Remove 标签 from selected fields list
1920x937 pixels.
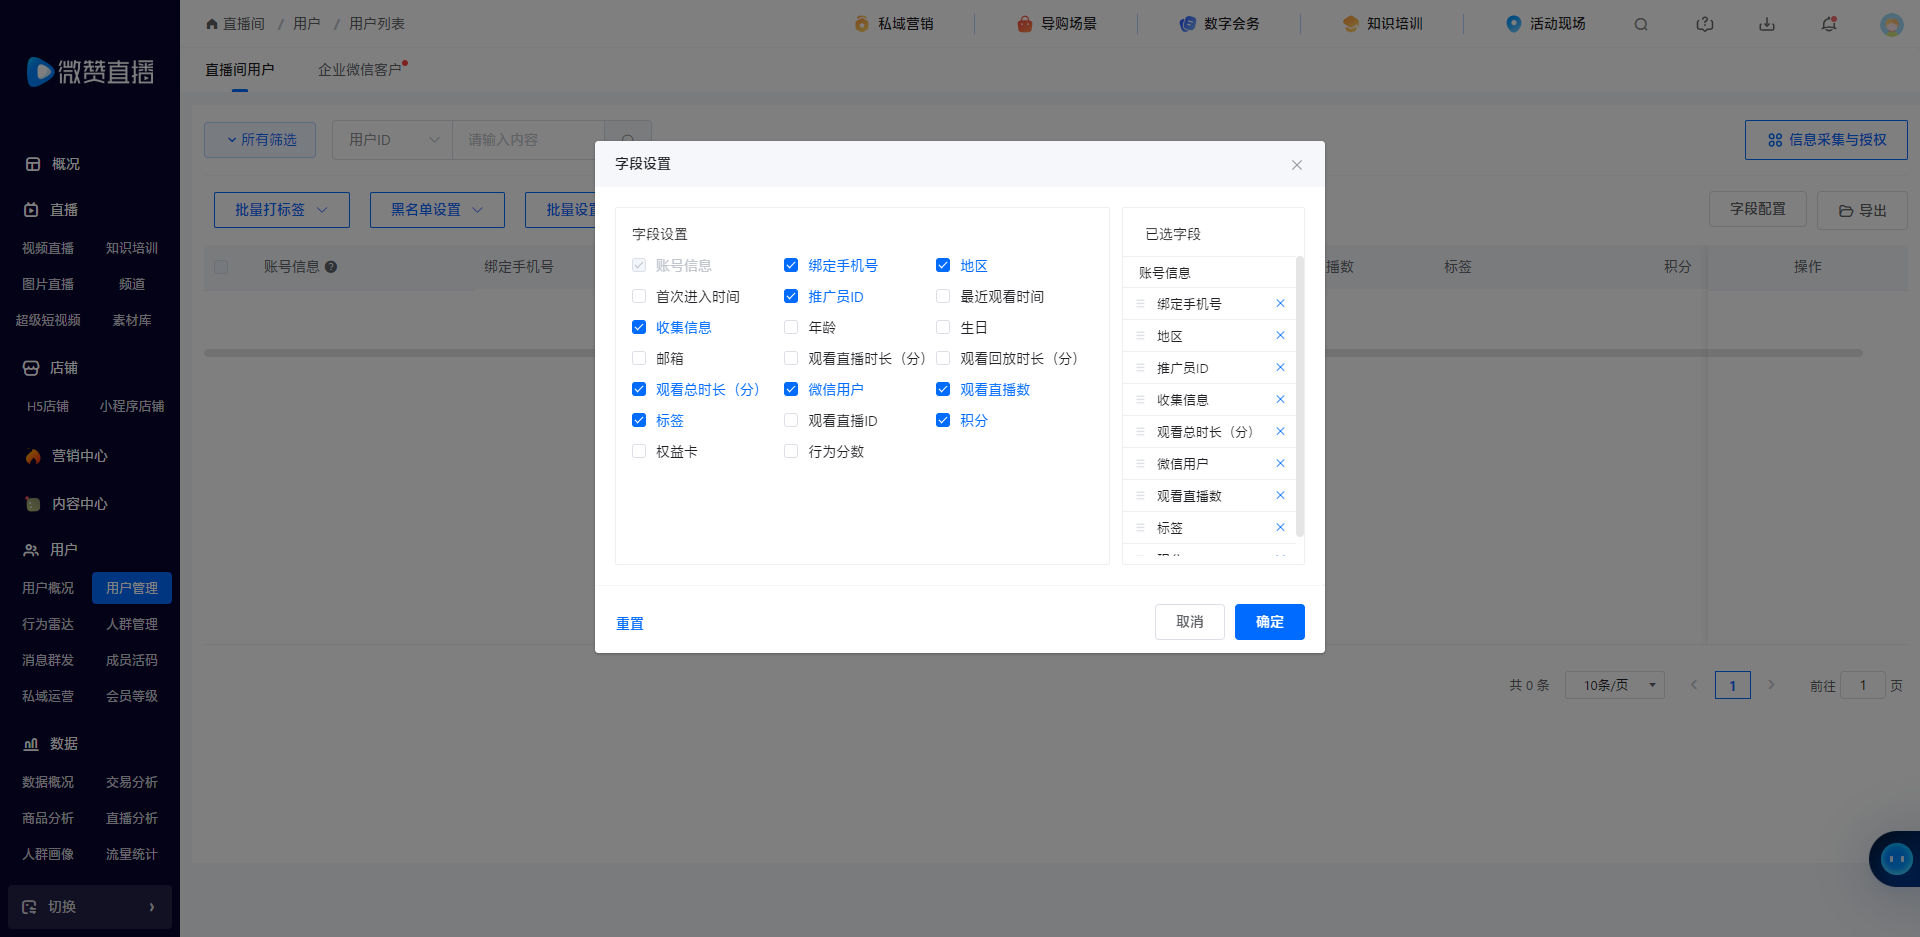pyautogui.click(x=1280, y=527)
